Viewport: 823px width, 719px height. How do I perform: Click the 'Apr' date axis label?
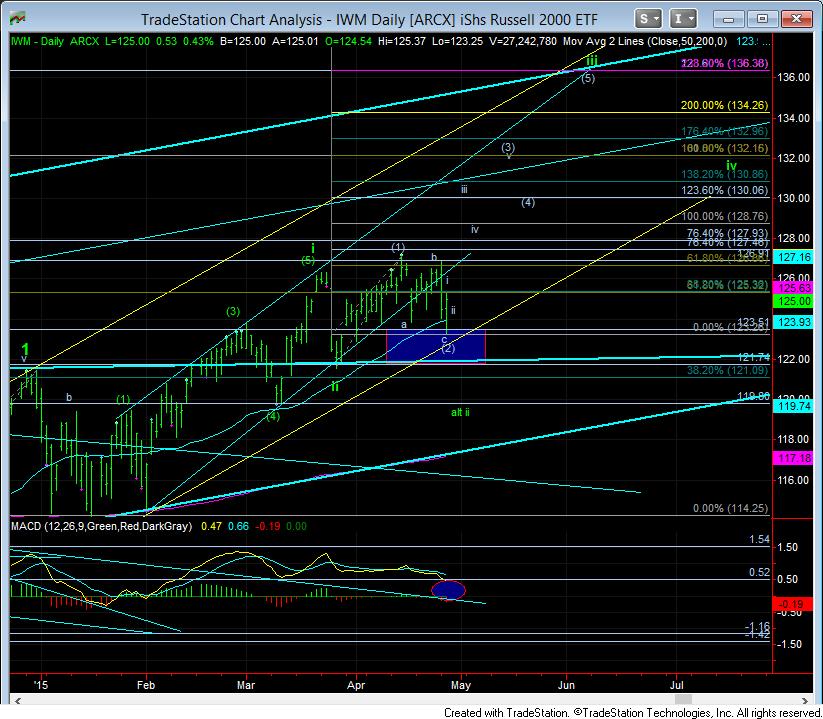click(356, 685)
